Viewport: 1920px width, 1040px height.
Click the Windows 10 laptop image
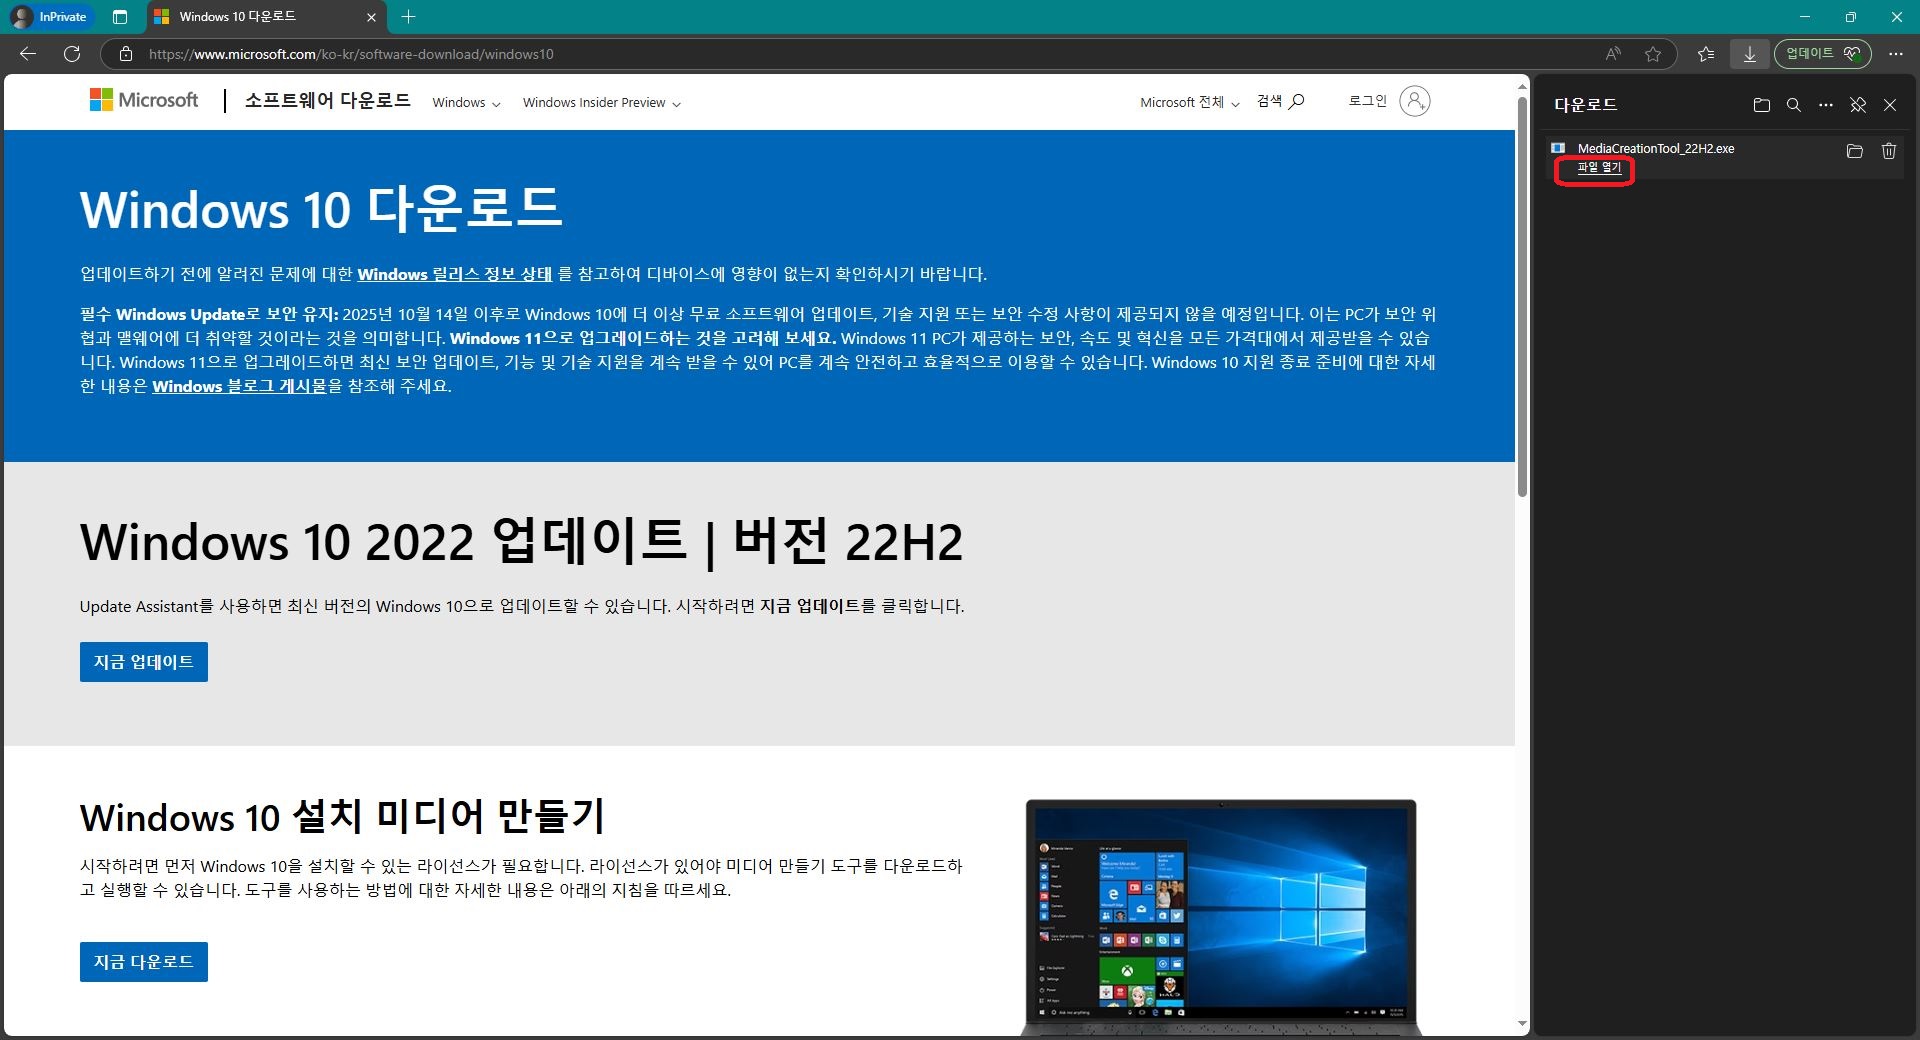pyautogui.click(x=1221, y=917)
